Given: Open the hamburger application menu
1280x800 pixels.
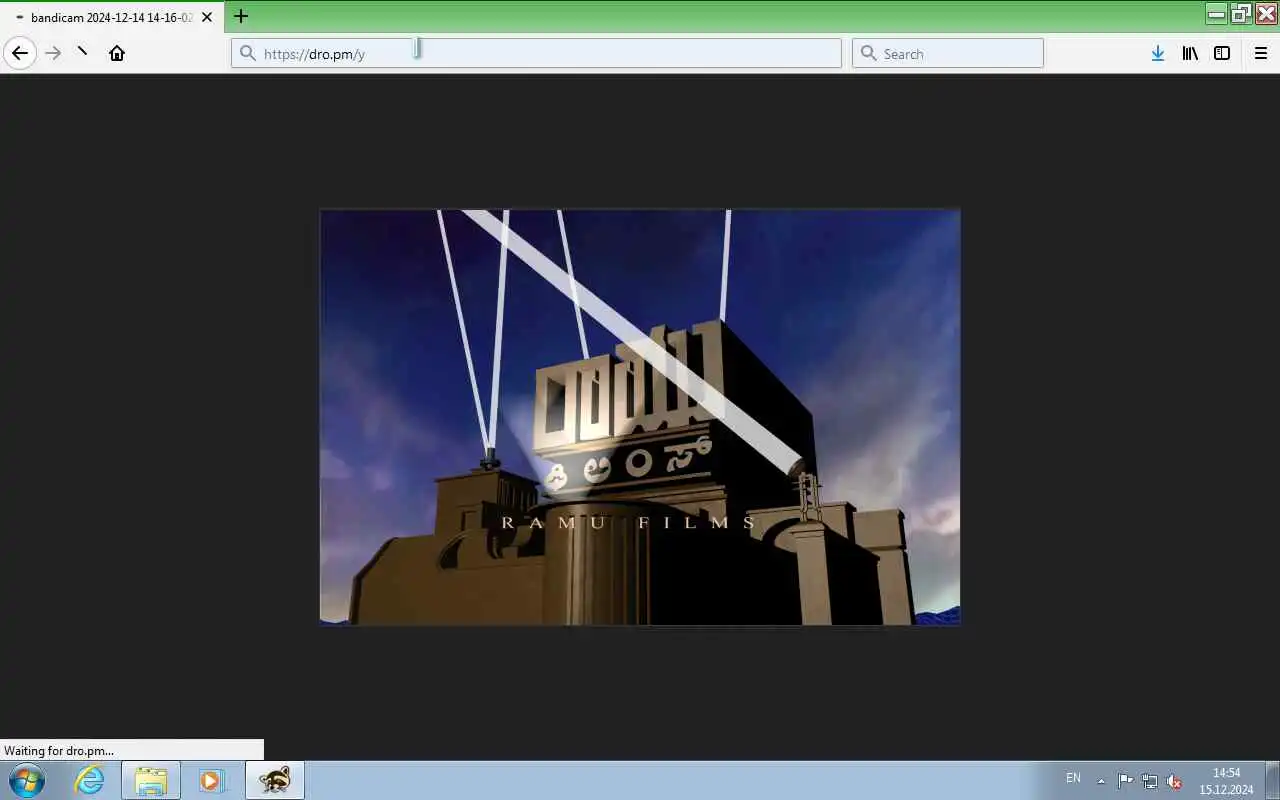Looking at the screenshot, I should click(x=1261, y=53).
